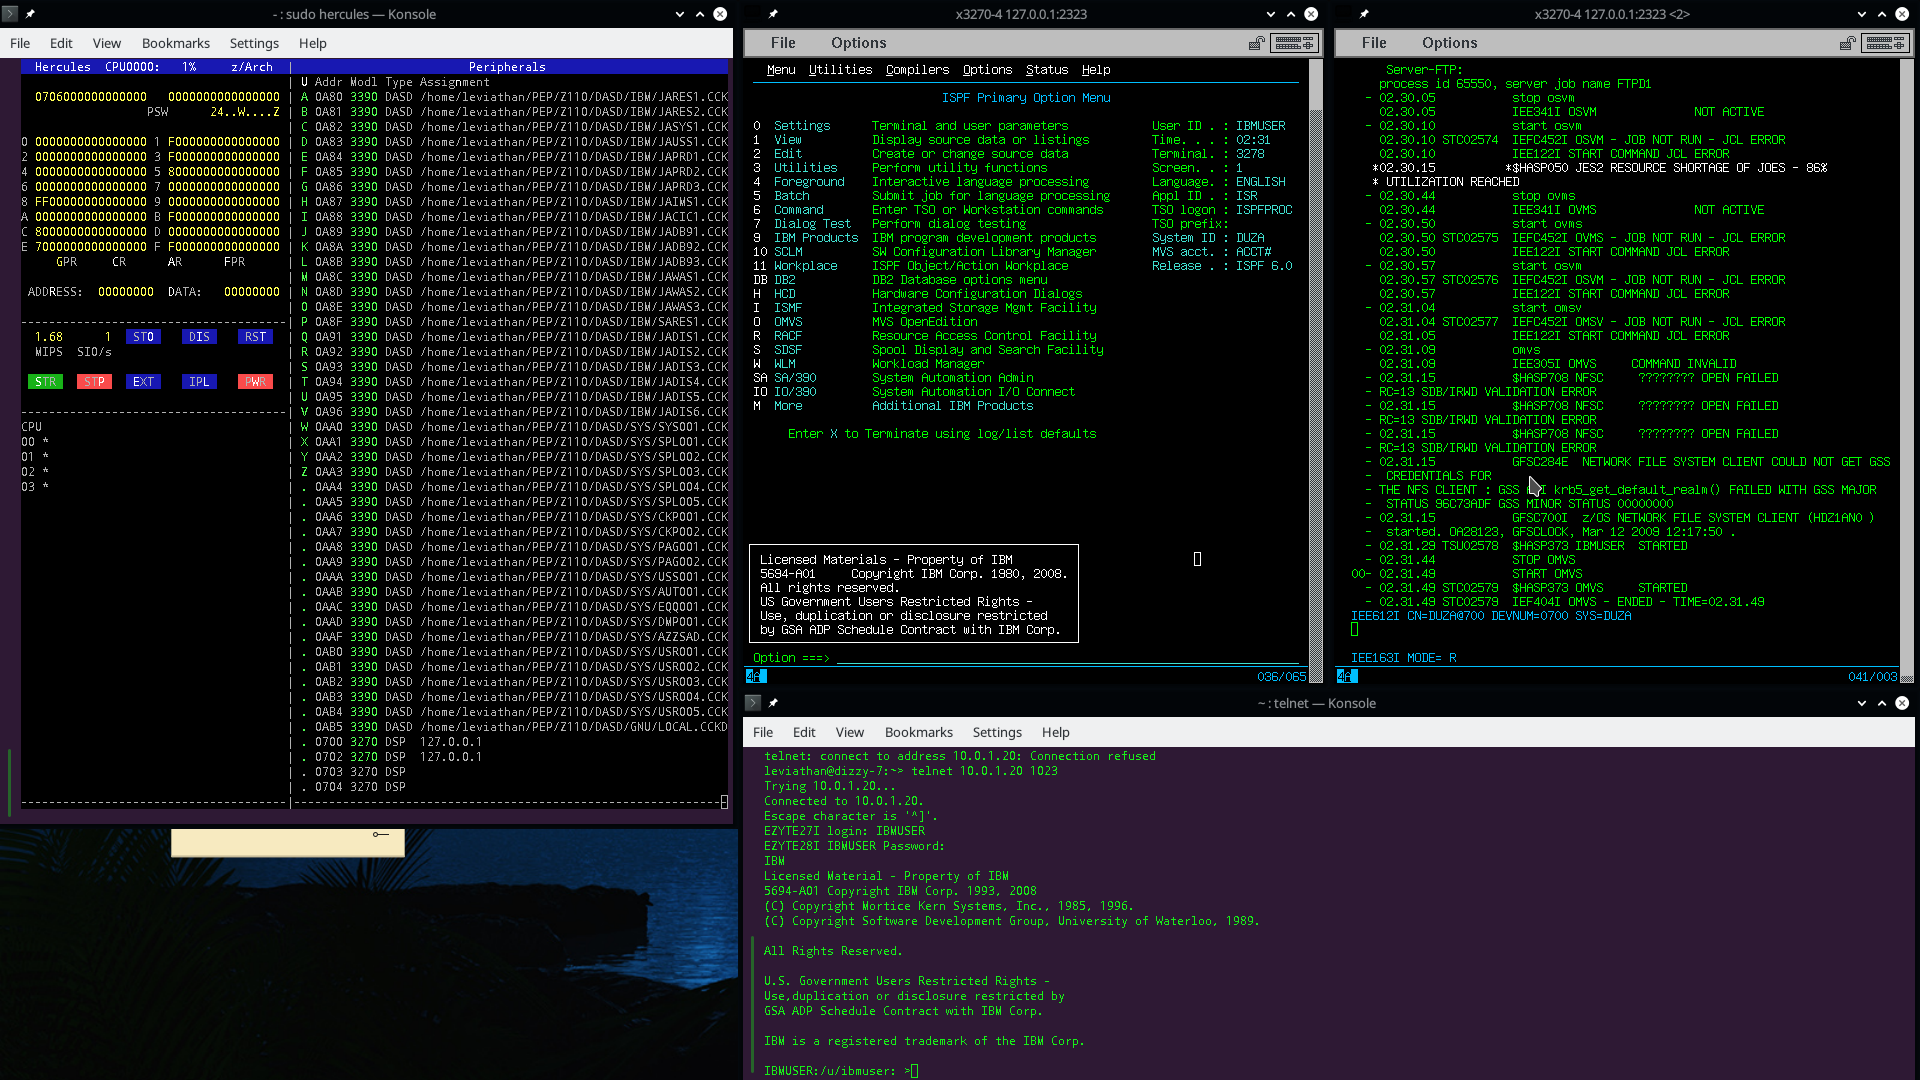Click RACF option in ISPF menu
The width and height of the screenshot is (1920, 1080).
point(788,336)
